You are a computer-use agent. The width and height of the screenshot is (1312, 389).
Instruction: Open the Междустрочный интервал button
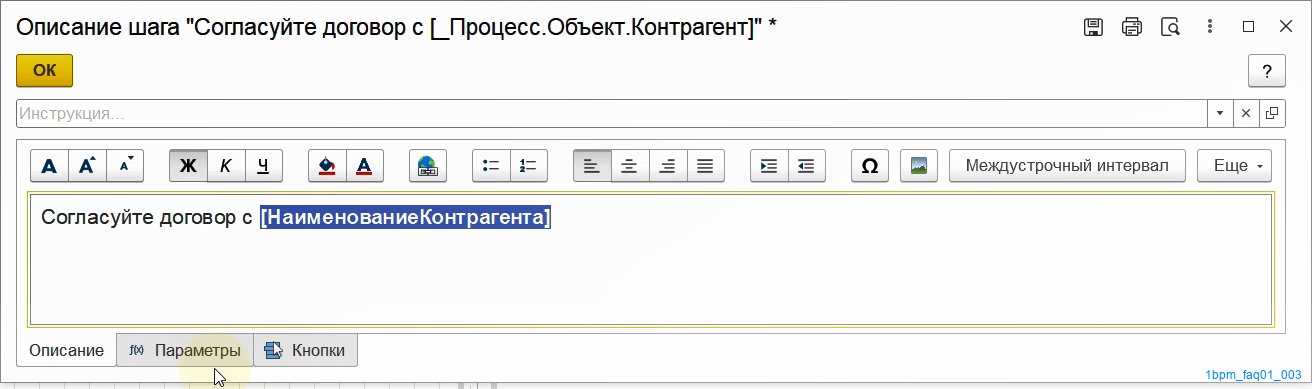[x=1067, y=166]
